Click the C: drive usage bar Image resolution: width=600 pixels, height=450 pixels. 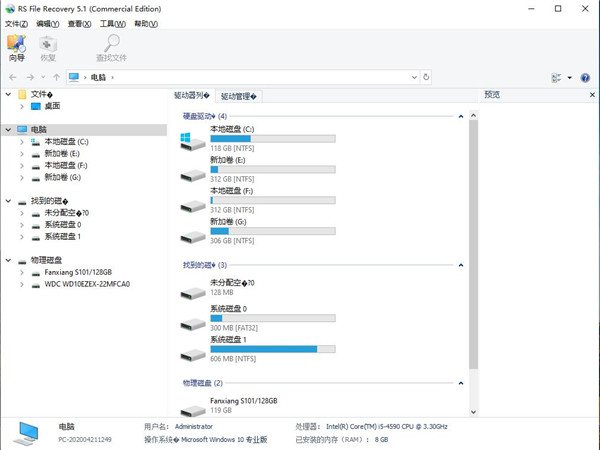pos(273,139)
